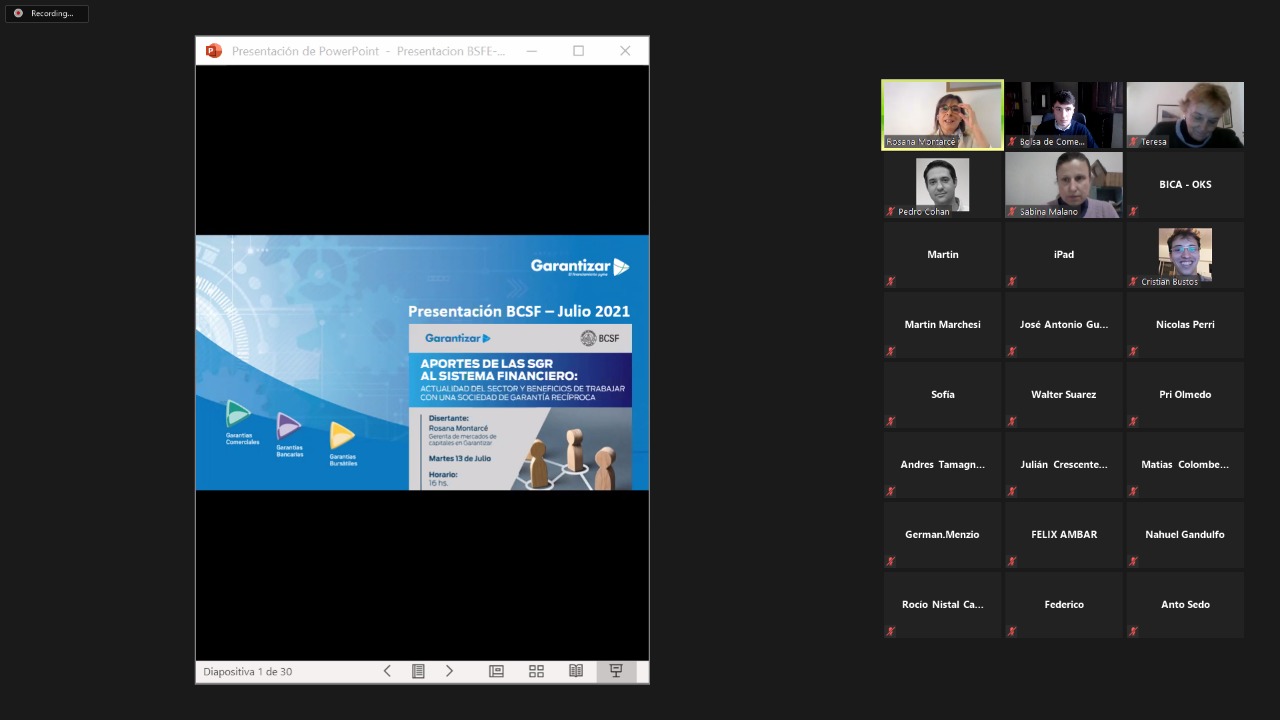Click participant name 'Nicolas Perri'

1185,324
